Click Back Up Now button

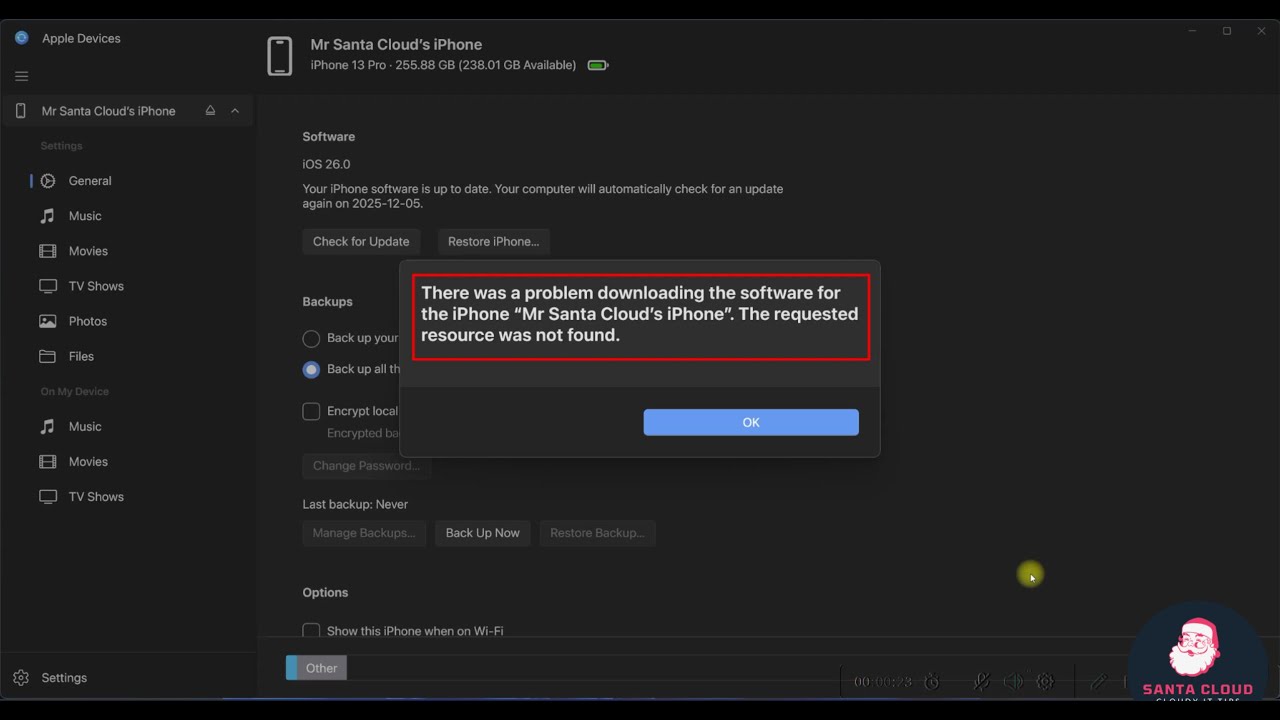[x=483, y=533]
